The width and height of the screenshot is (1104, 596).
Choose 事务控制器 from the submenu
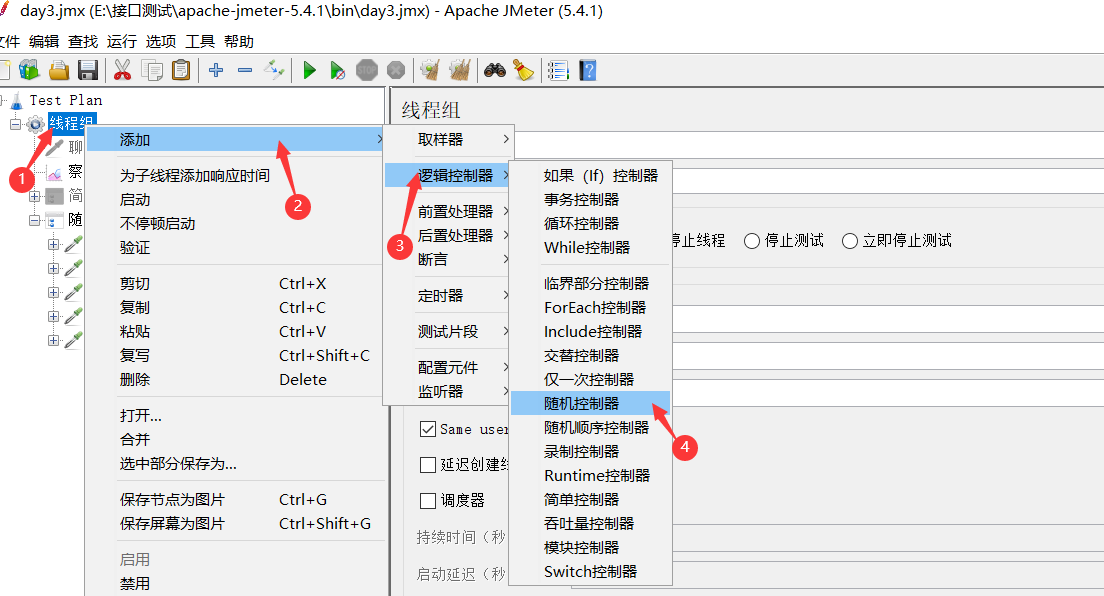(x=590, y=199)
